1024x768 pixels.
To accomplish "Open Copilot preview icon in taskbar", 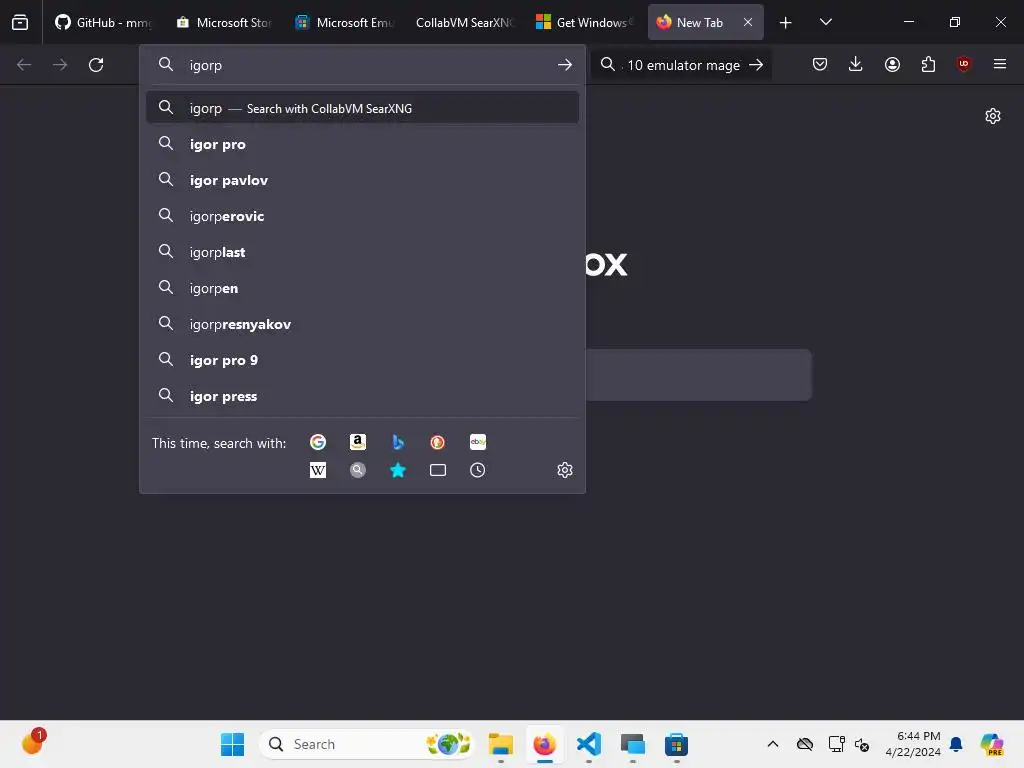I will [x=992, y=744].
